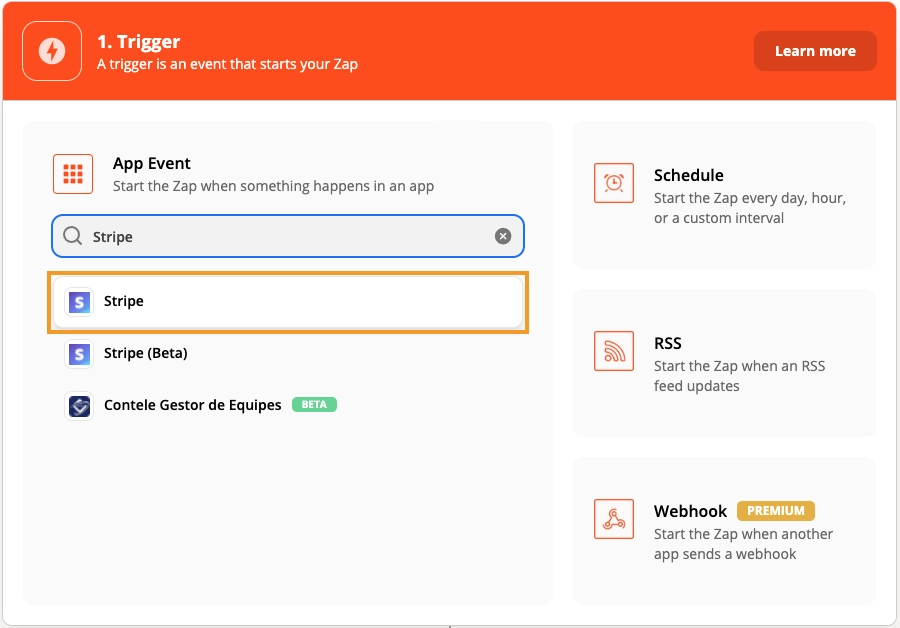Image resolution: width=900 pixels, height=628 pixels.
Task: Click the Stripe (Beta) logo icon
Action: coord(79,354)
